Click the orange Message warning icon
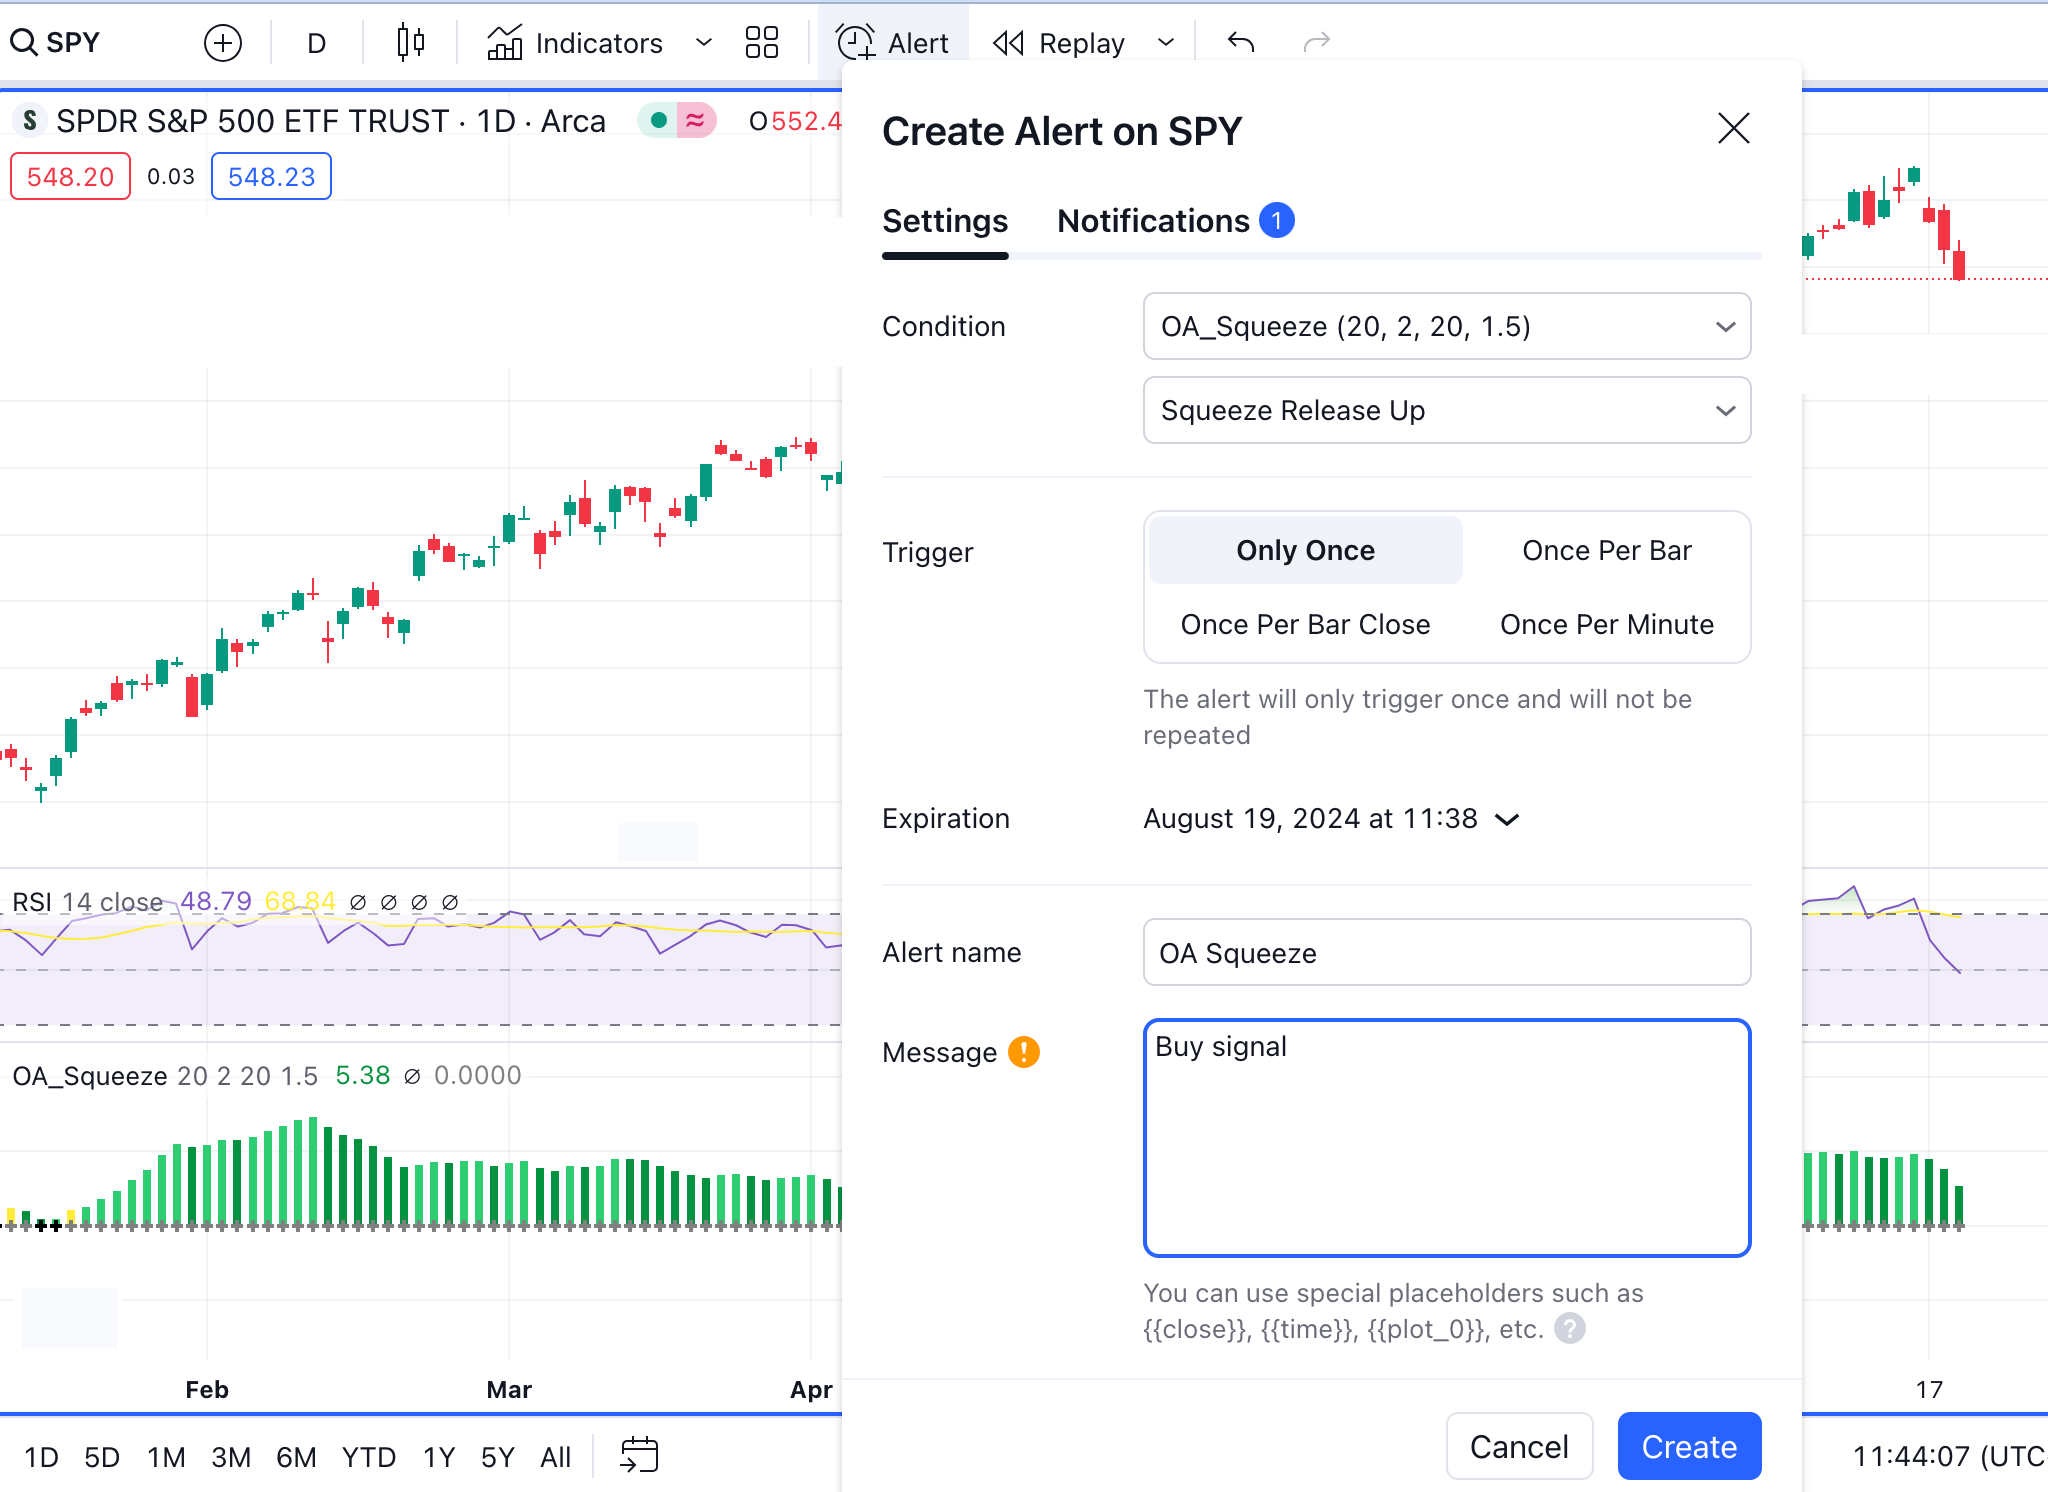This screenshot has height=1492, width=2048. click(1024, 1052)
